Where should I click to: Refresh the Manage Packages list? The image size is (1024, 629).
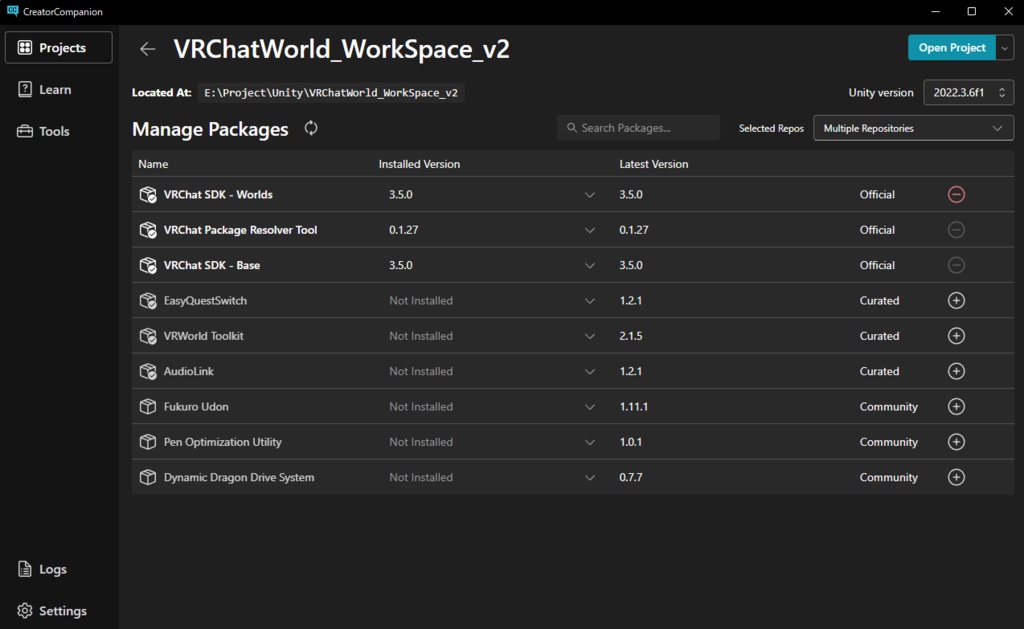[x=311, y=128]
